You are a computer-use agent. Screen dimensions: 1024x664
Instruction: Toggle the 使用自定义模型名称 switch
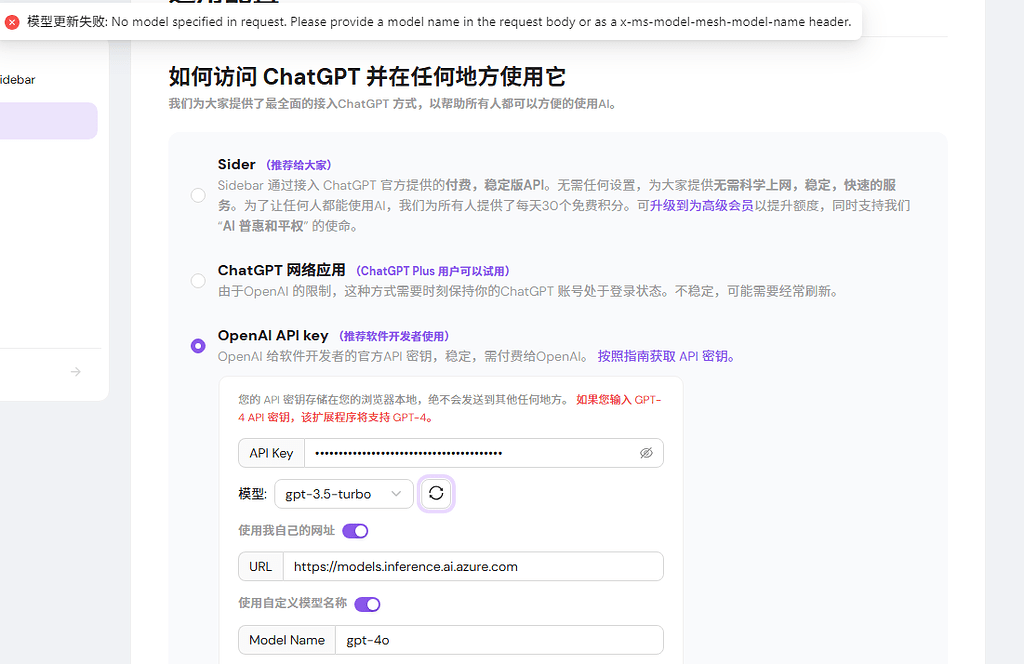click(x=367, y=604)
